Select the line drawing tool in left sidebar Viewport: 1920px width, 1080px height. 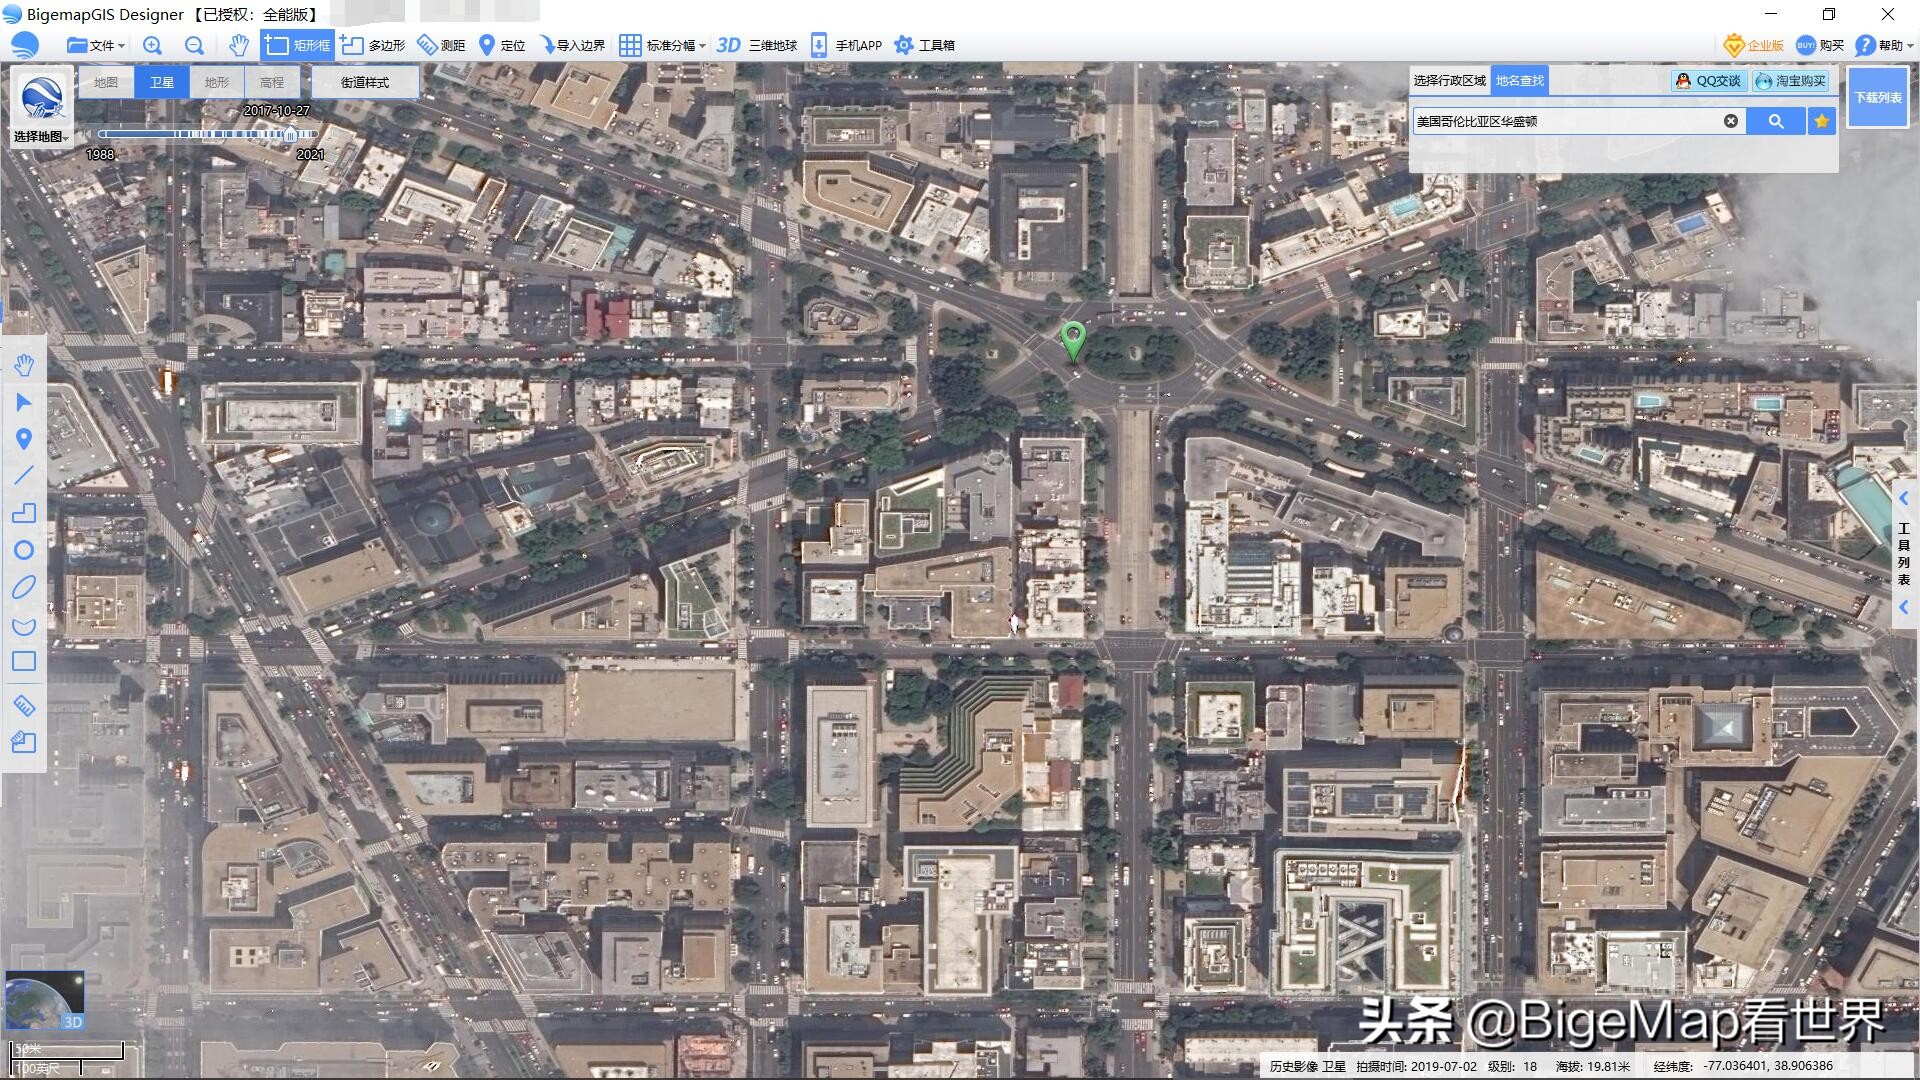[x=24, y=475]
